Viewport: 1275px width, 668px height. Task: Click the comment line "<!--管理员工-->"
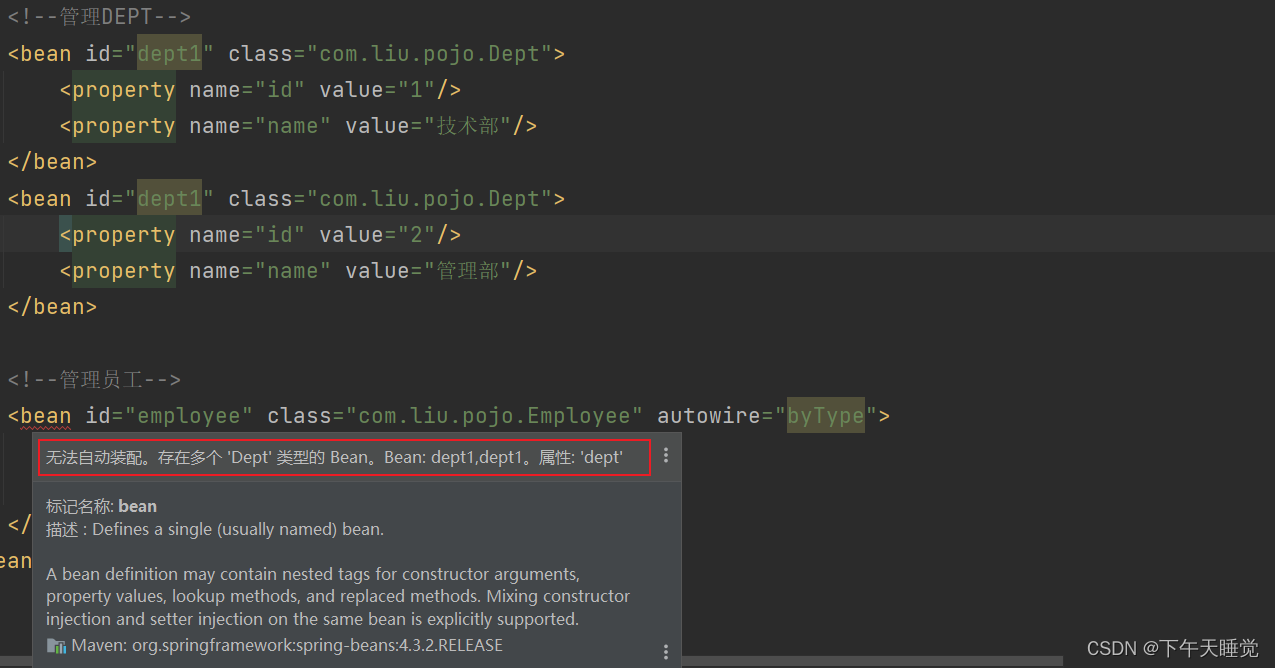94,380
